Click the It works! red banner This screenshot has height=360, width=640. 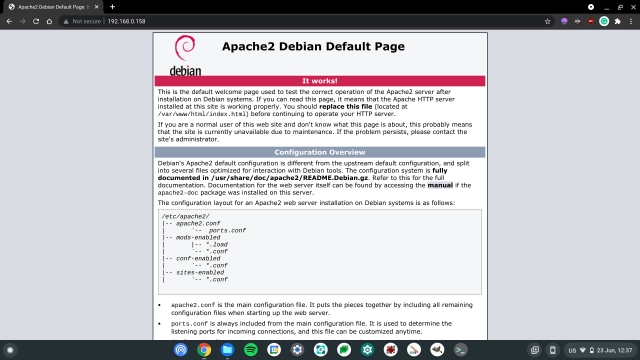(x=320, y=81)
